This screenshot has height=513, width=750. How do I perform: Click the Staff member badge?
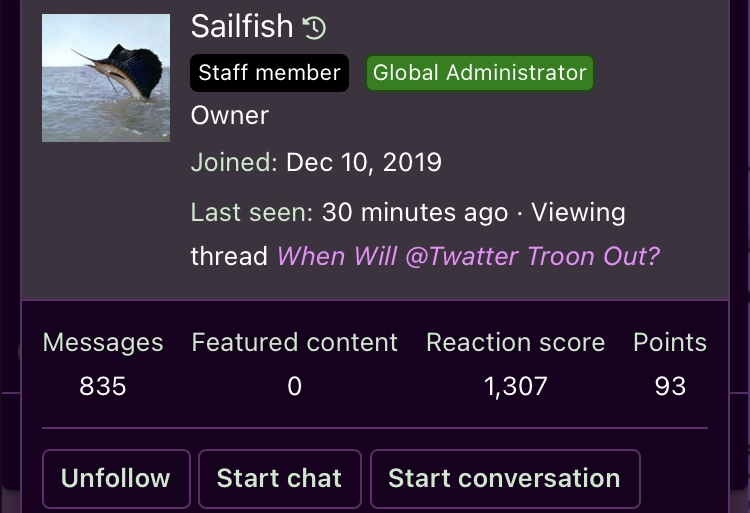coord(269,73)
